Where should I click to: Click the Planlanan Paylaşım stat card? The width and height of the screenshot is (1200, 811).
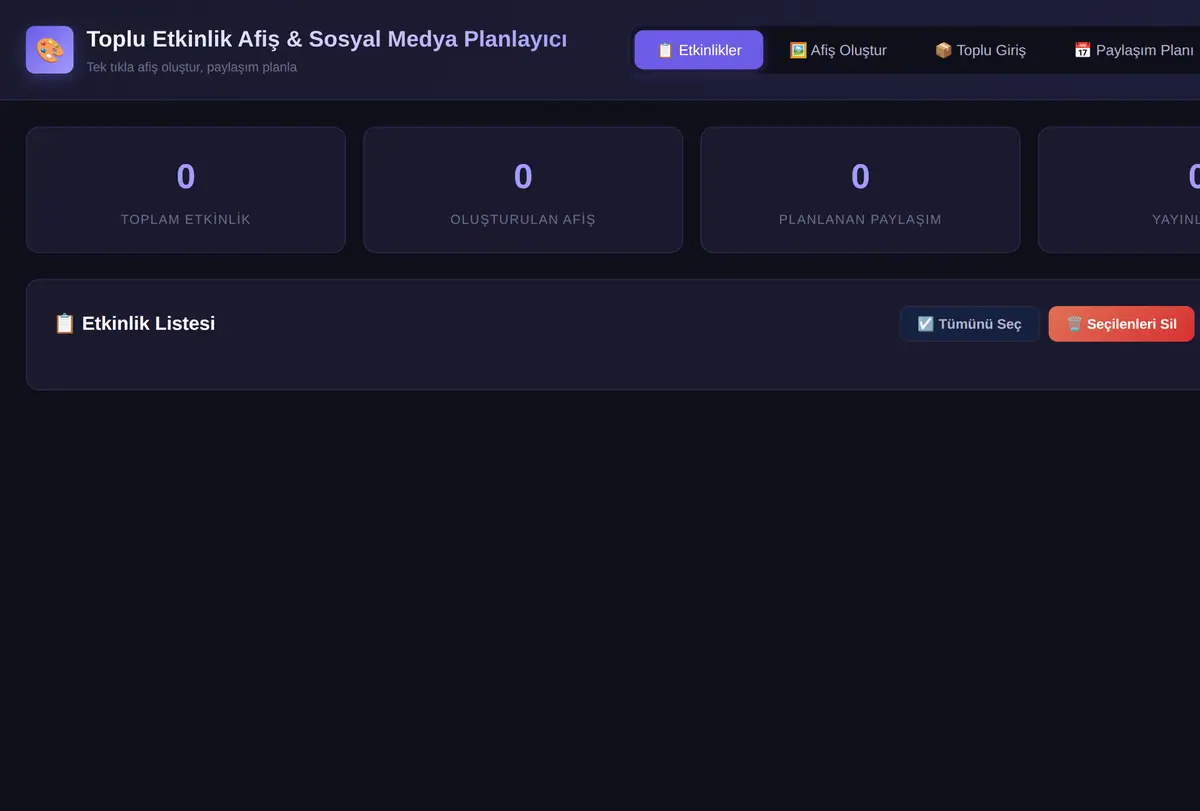coord(860,190)
